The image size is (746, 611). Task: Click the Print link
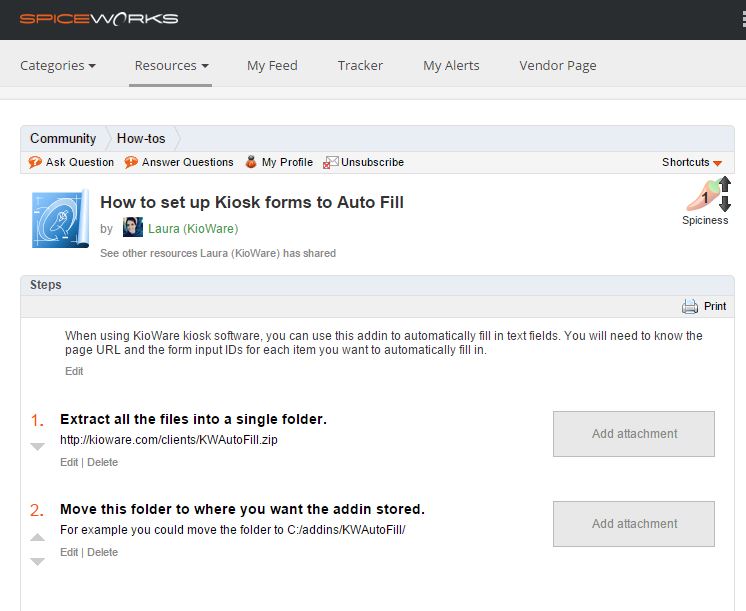point(715,306)
